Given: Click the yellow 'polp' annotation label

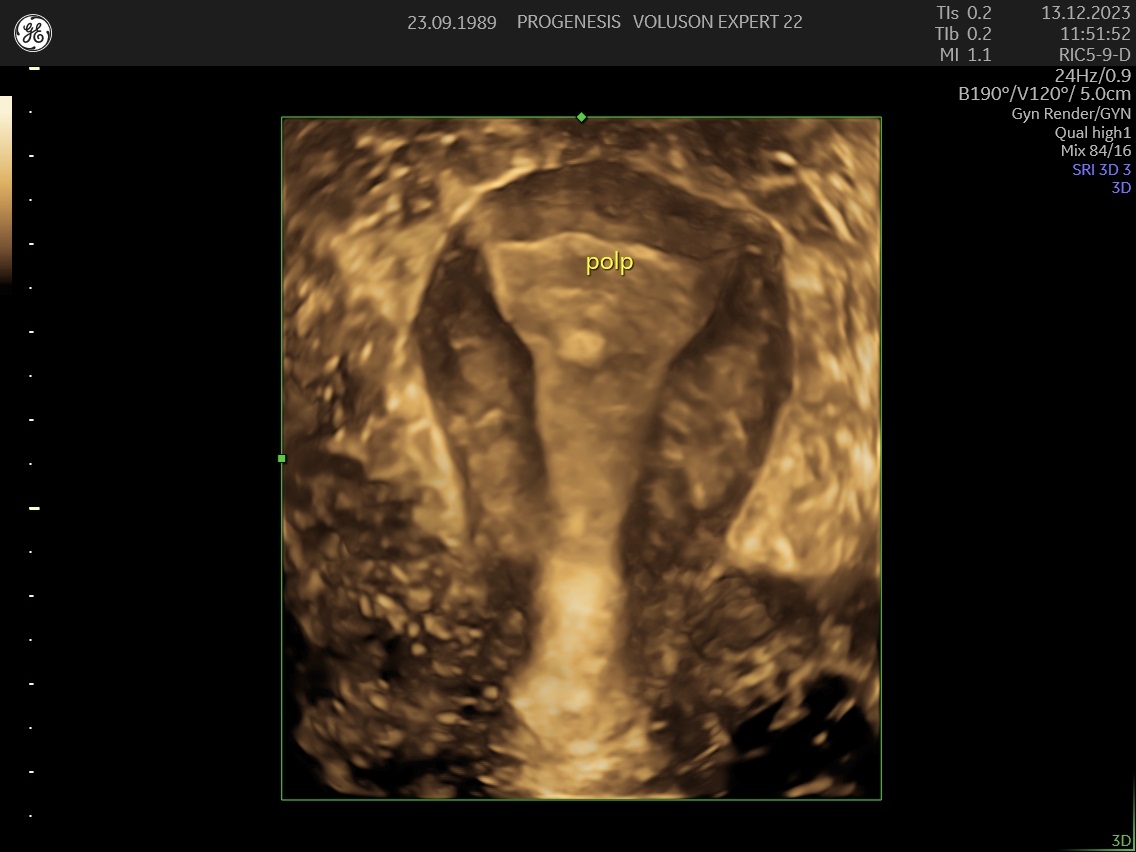Looking at the screenshot, I should [x=609, y=263].
